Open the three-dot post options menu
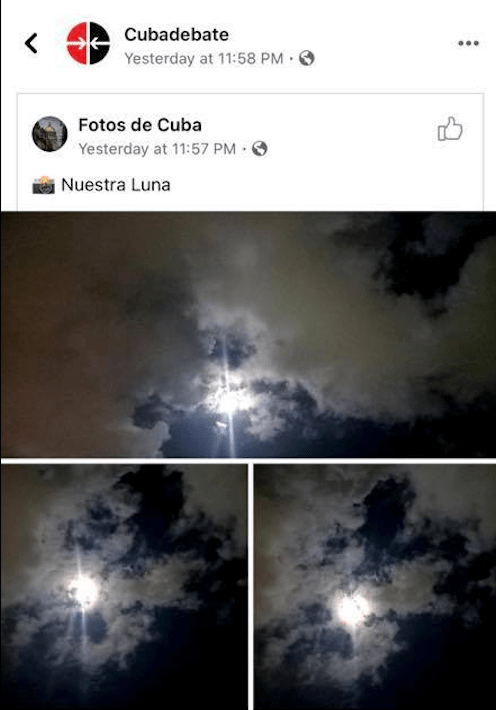 tap(468, 43)
